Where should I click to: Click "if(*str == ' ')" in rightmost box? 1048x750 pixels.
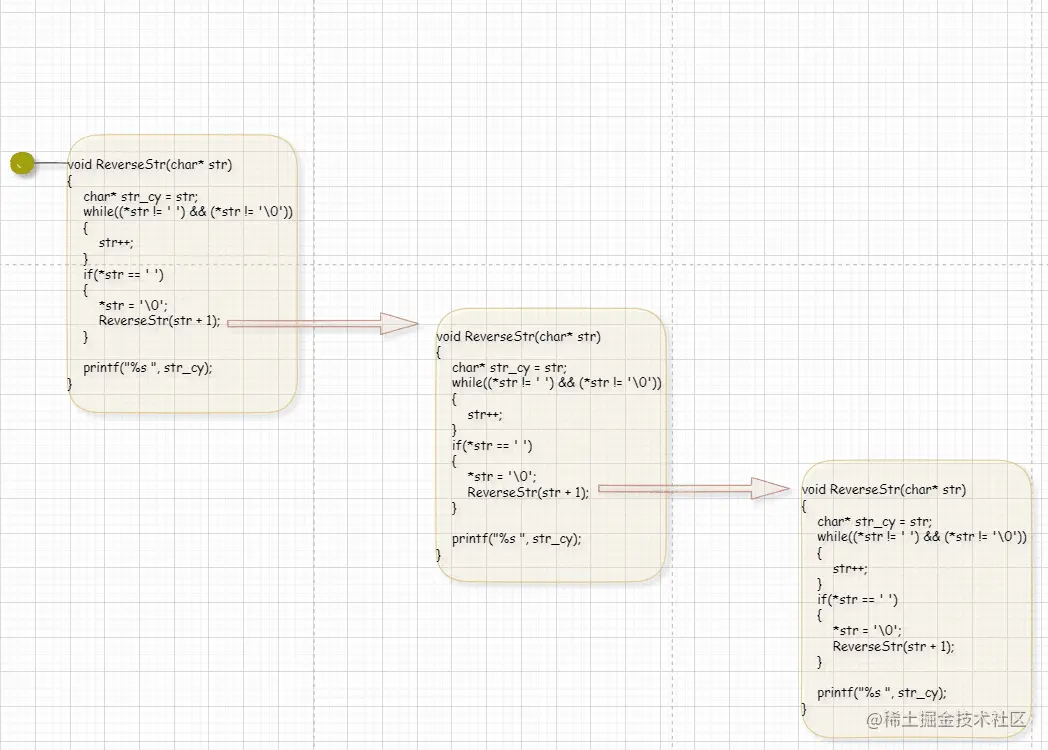(858, 600)
